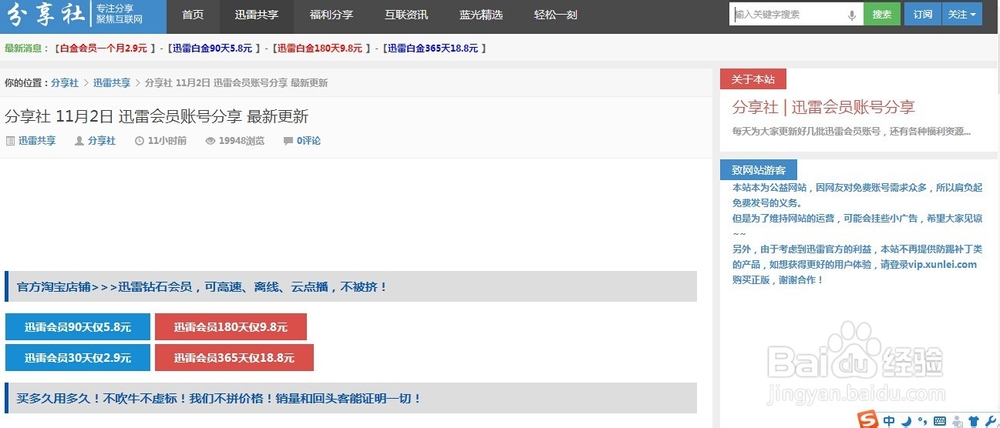Click the 关于本站 sidebar tab
The image size is (1000, 428).
click(753, 79)
